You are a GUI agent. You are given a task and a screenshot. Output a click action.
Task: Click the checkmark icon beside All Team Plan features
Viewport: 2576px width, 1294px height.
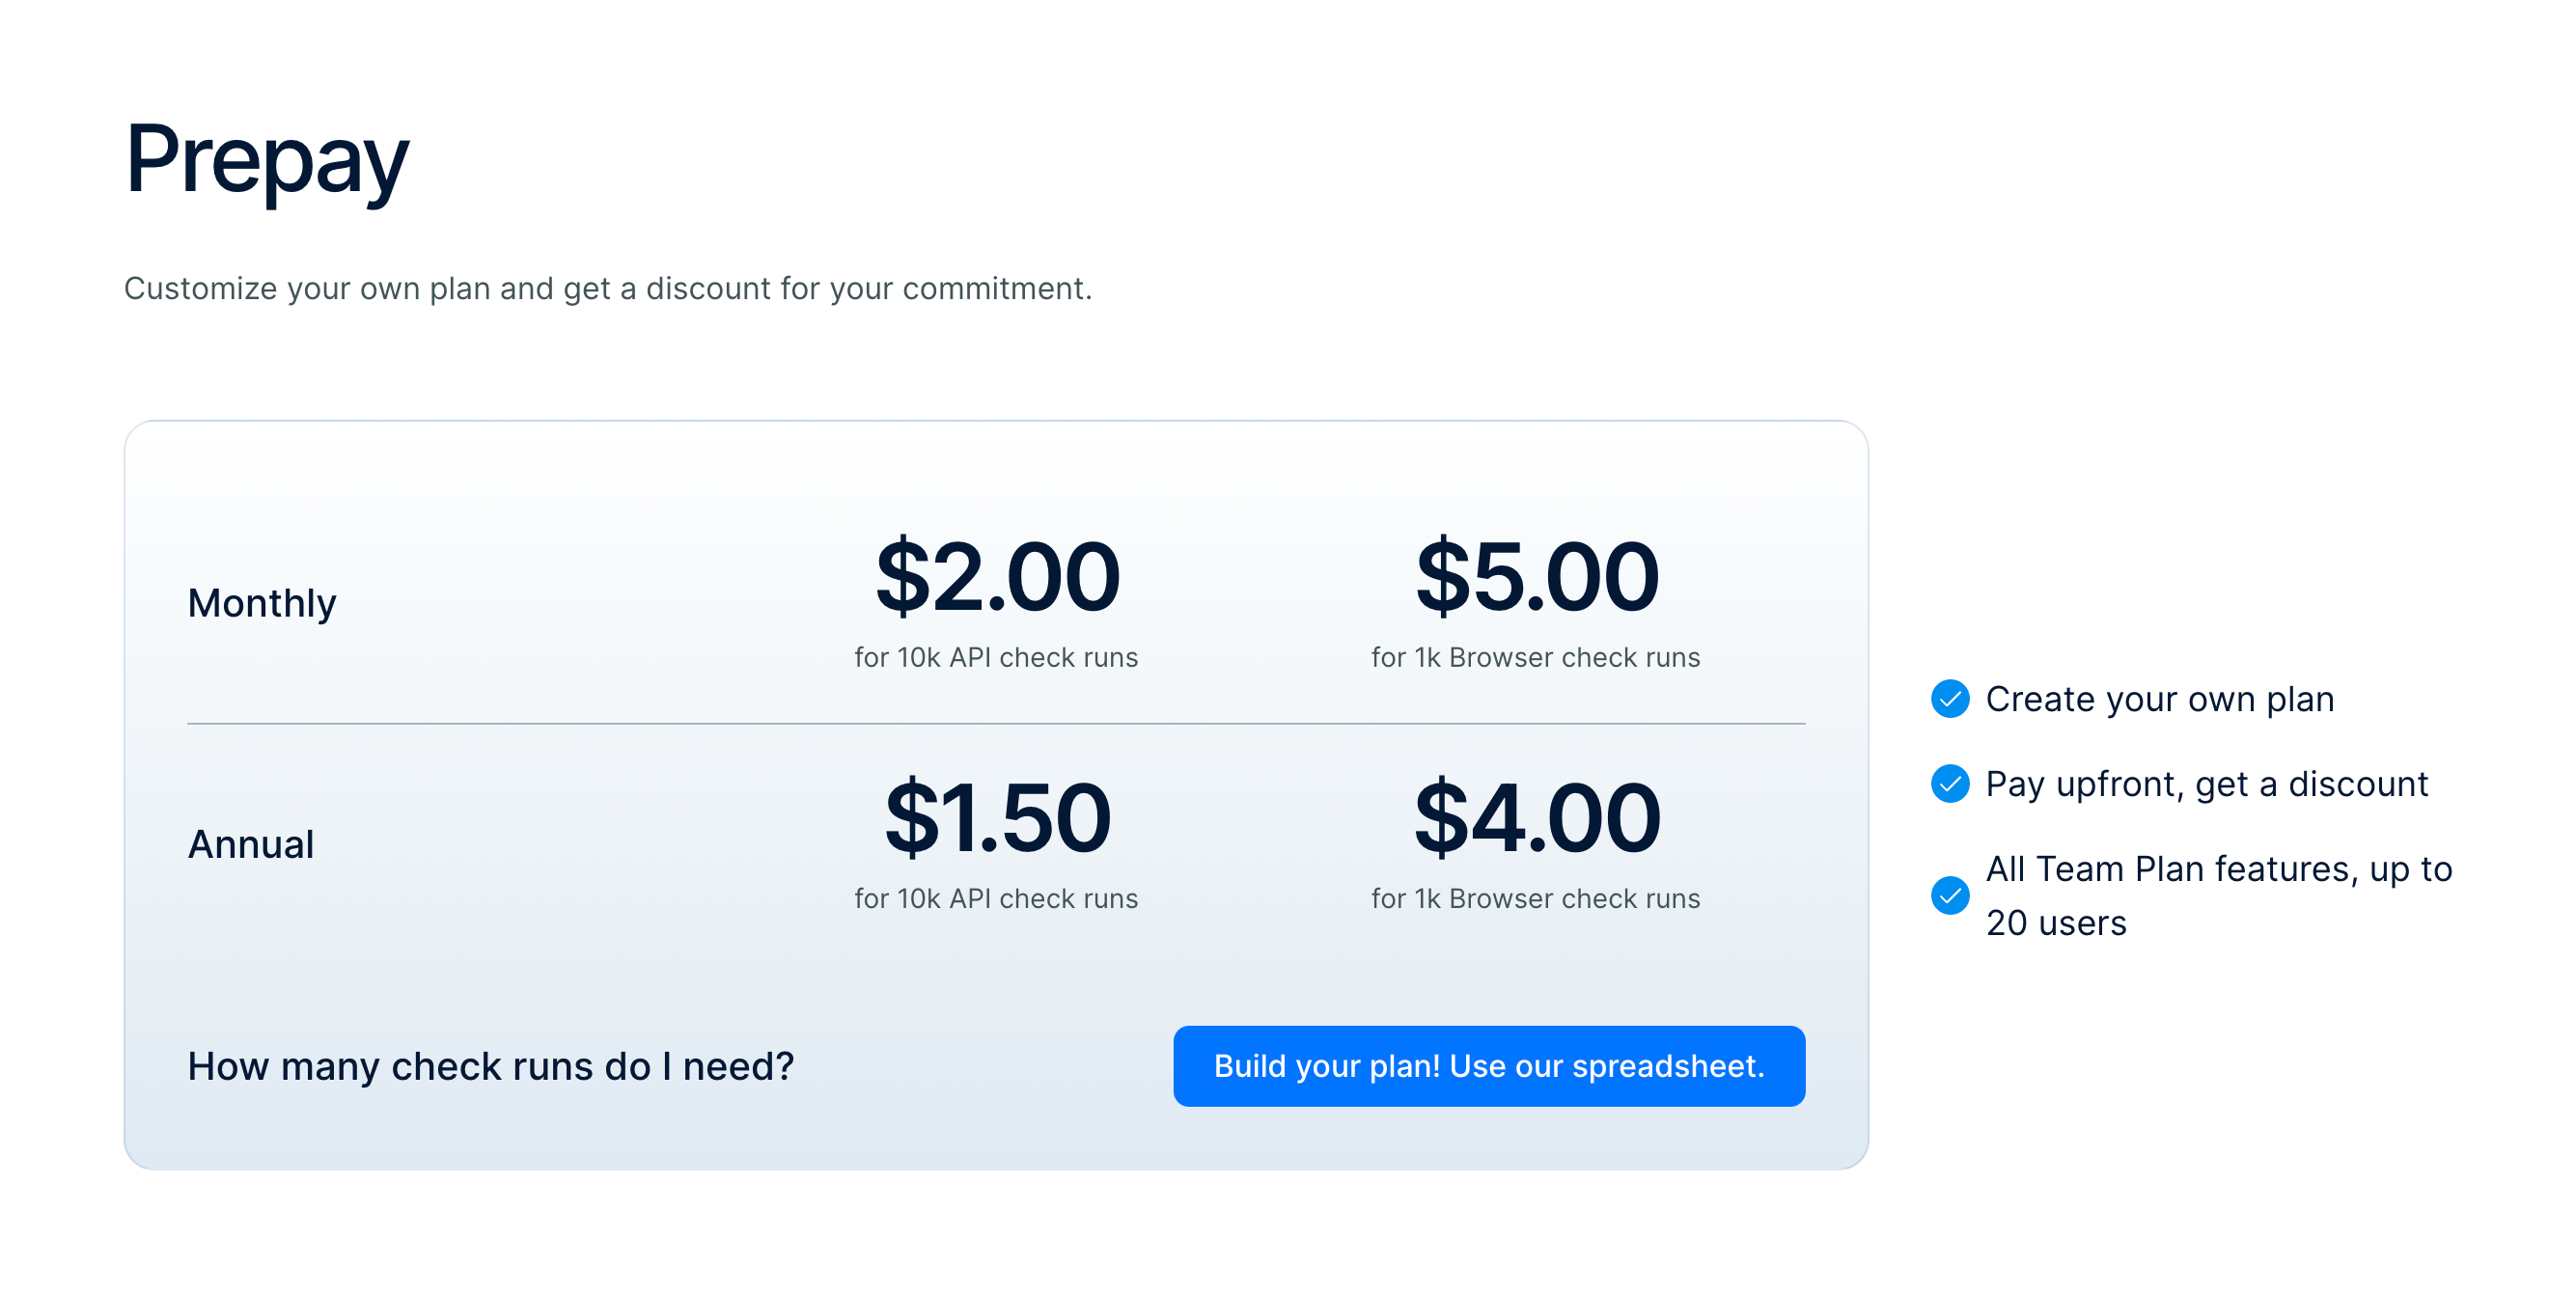tap(1949, 896)
